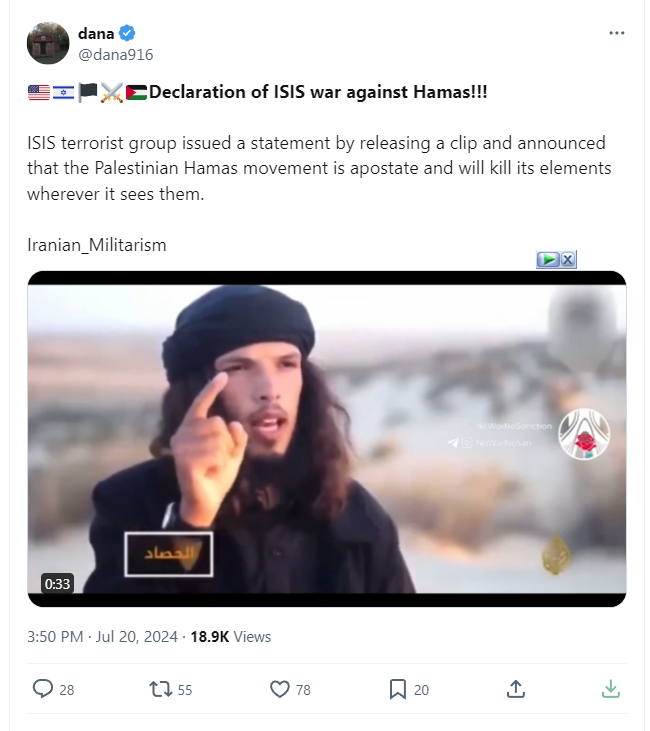Screen dimensions: 650x731
Task: Play the embedded video clip
Action: pos(326,439)
